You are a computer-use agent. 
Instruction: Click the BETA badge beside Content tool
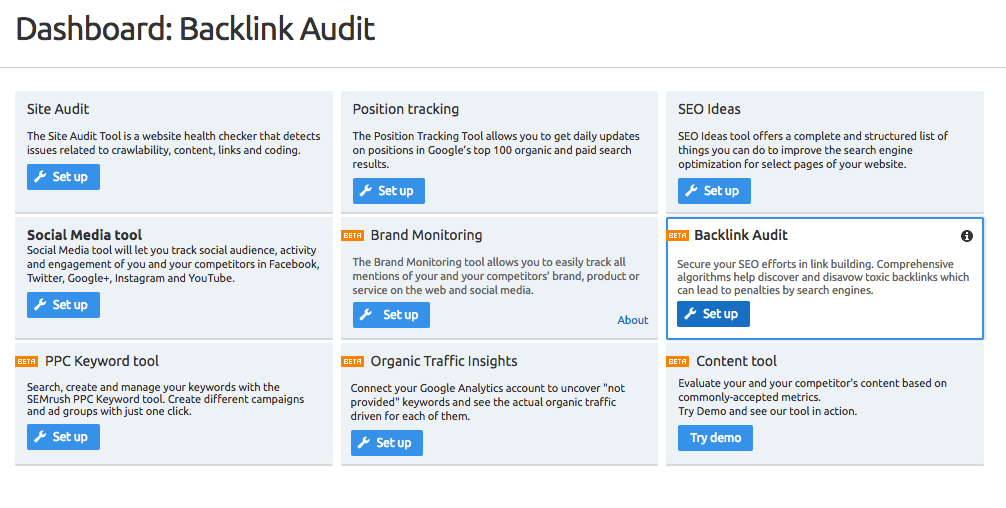coord(678,362)
